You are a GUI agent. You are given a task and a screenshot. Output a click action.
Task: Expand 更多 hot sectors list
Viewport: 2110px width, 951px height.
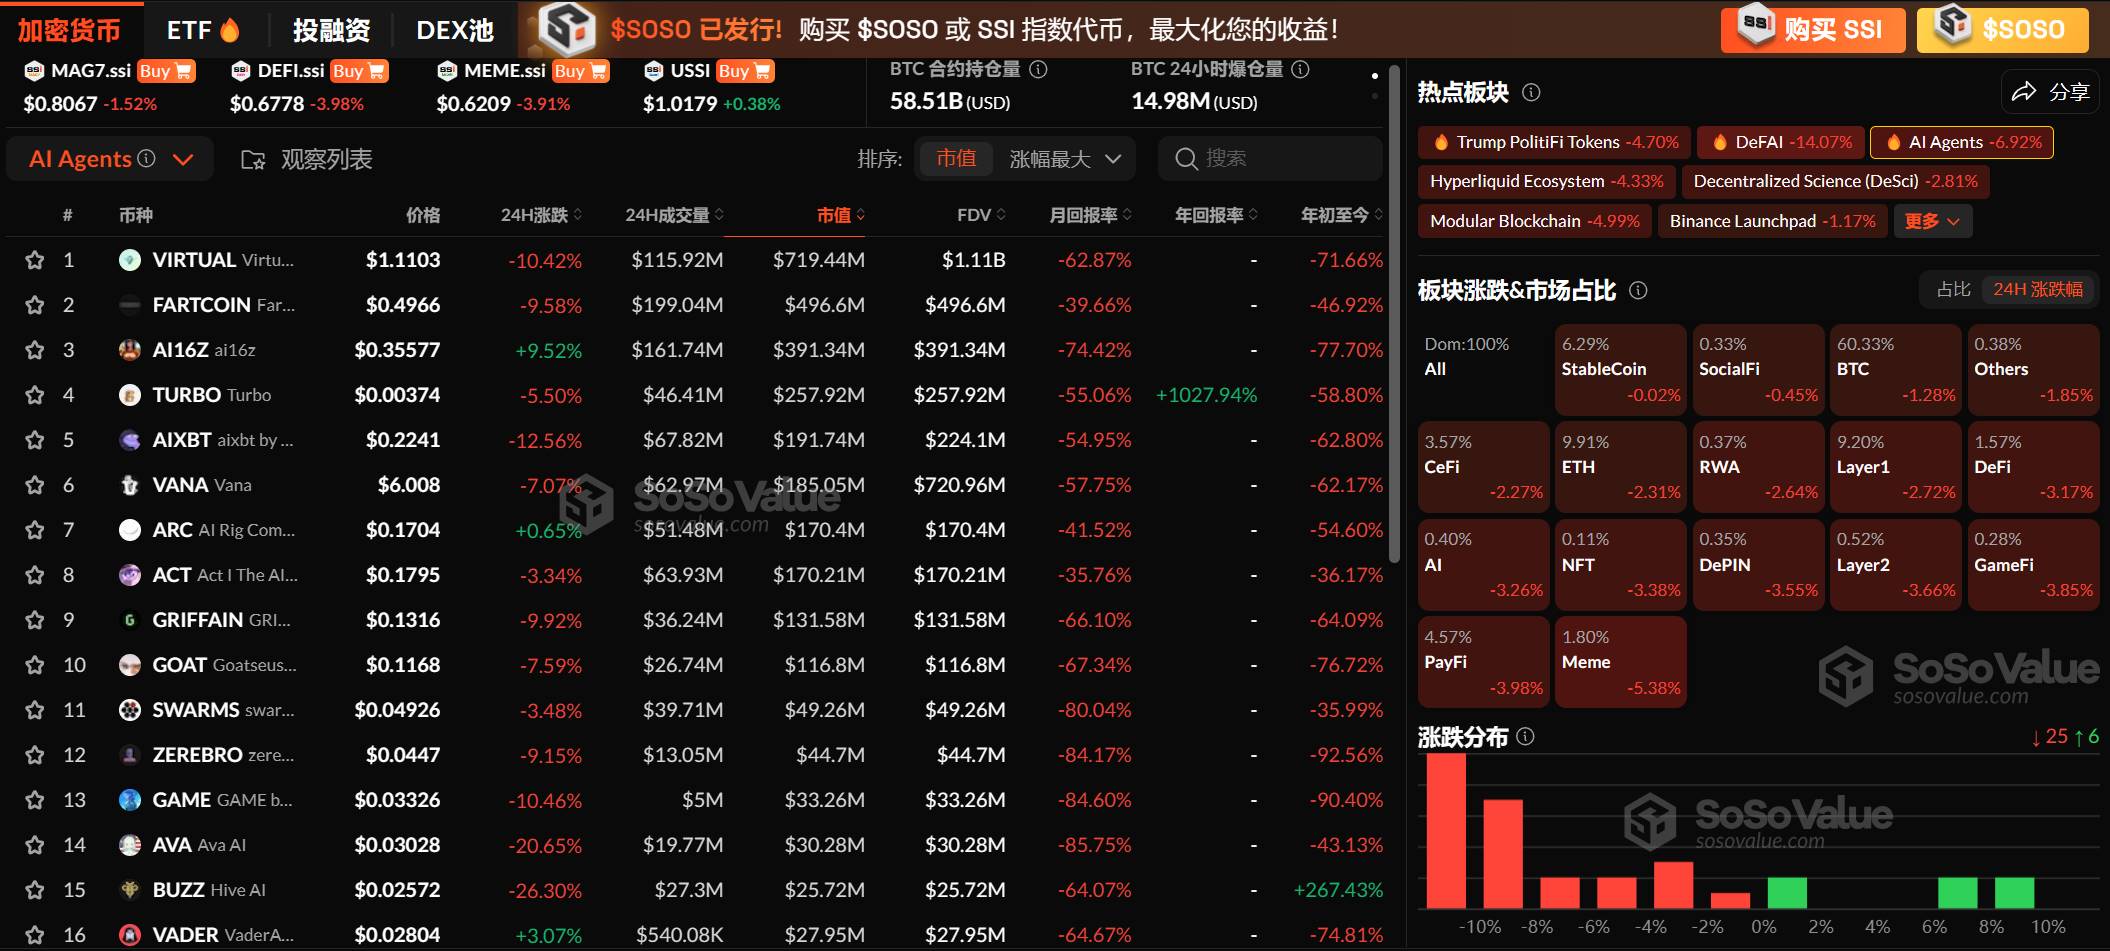pyautogui.click(x=1932, y=221)
